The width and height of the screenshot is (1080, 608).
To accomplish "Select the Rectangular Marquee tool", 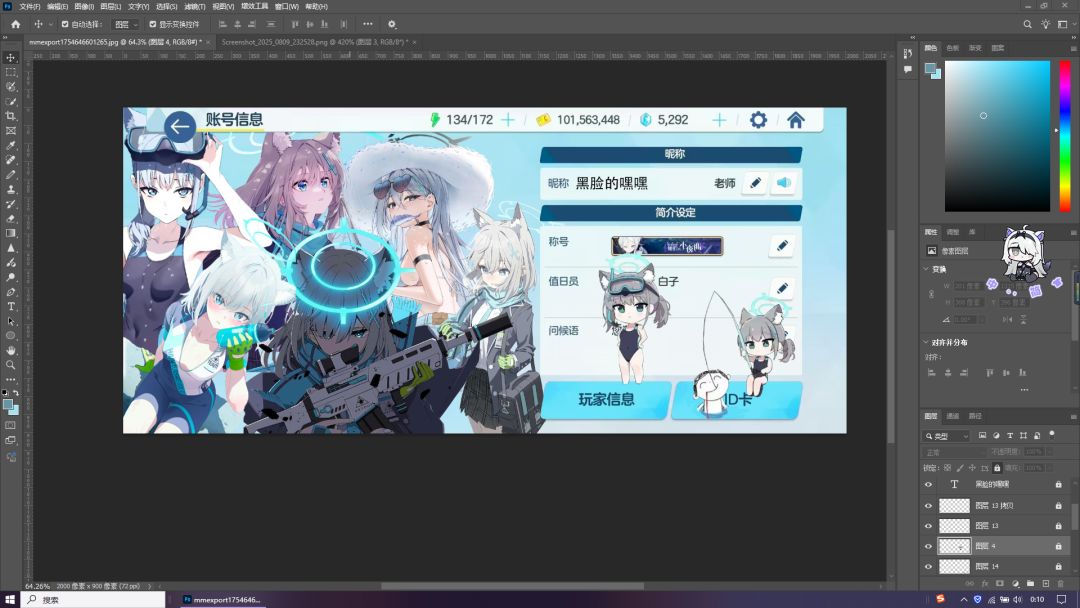I will pyautogui.click(x=10, y=72).
